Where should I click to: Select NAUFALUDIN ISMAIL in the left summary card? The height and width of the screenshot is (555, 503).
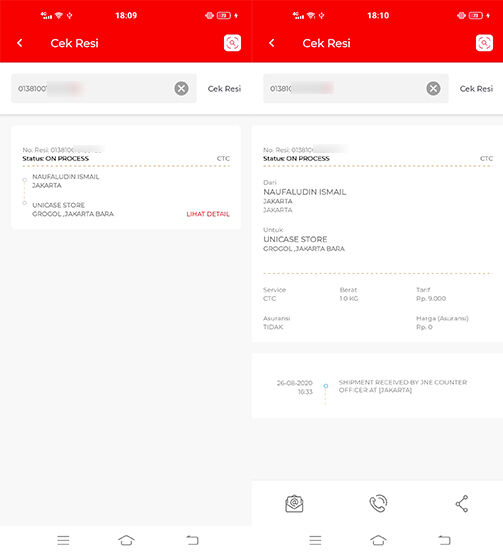[x=66, y=177]
